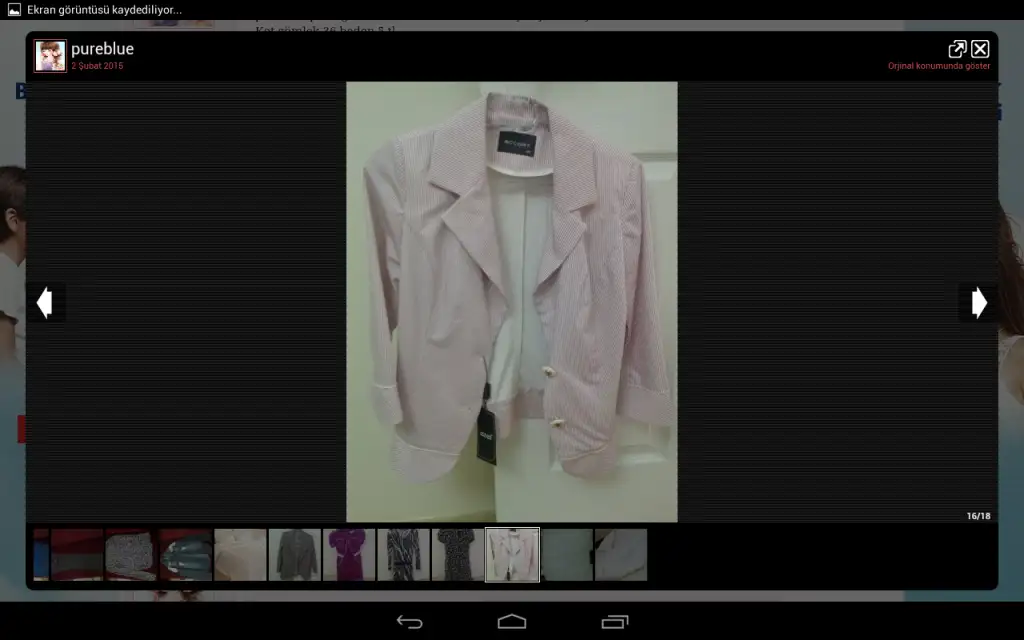Advance to next photo with right arrow

tap(979, 302)
